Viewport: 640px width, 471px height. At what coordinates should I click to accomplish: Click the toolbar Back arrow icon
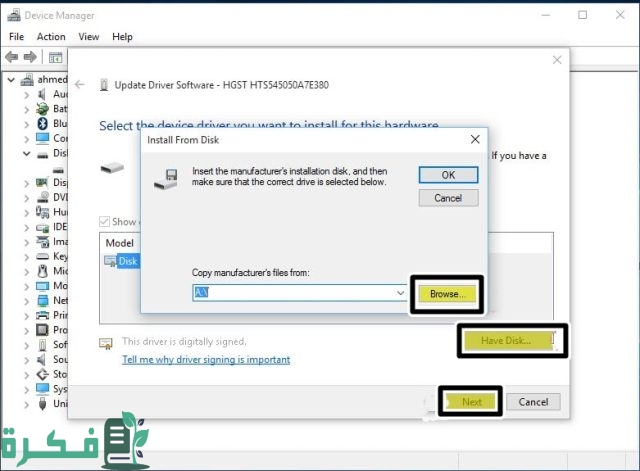14,57
